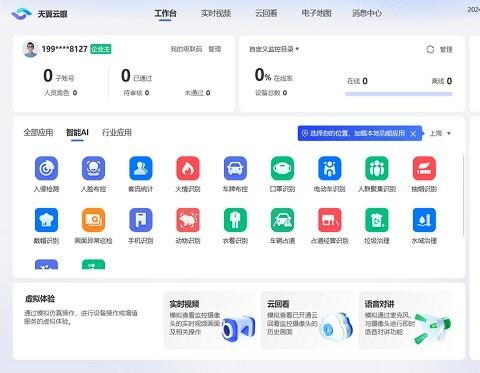This screenshot has width=480, height=373.
Task: Open the 消息中心 message center tab
Action: click(x=367, y=13)
